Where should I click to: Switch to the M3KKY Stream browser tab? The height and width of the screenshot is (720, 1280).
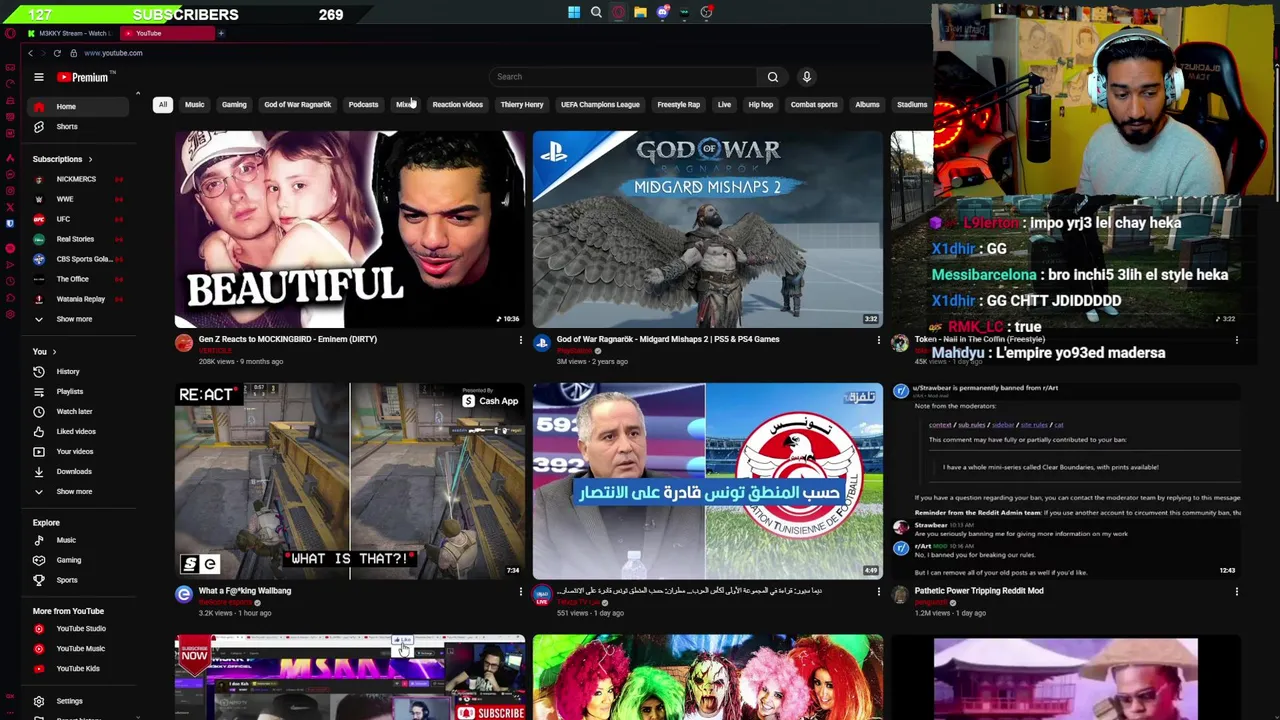(70, 33)
